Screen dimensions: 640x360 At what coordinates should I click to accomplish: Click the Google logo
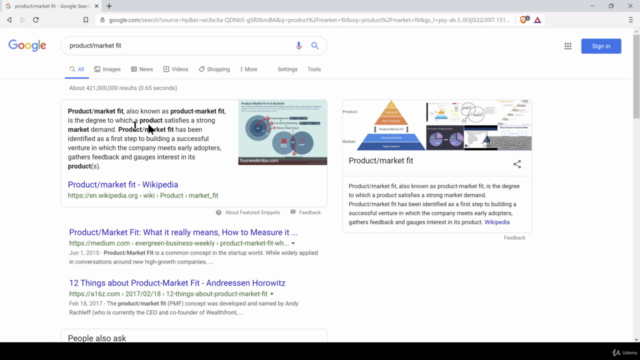coord(27,45)
